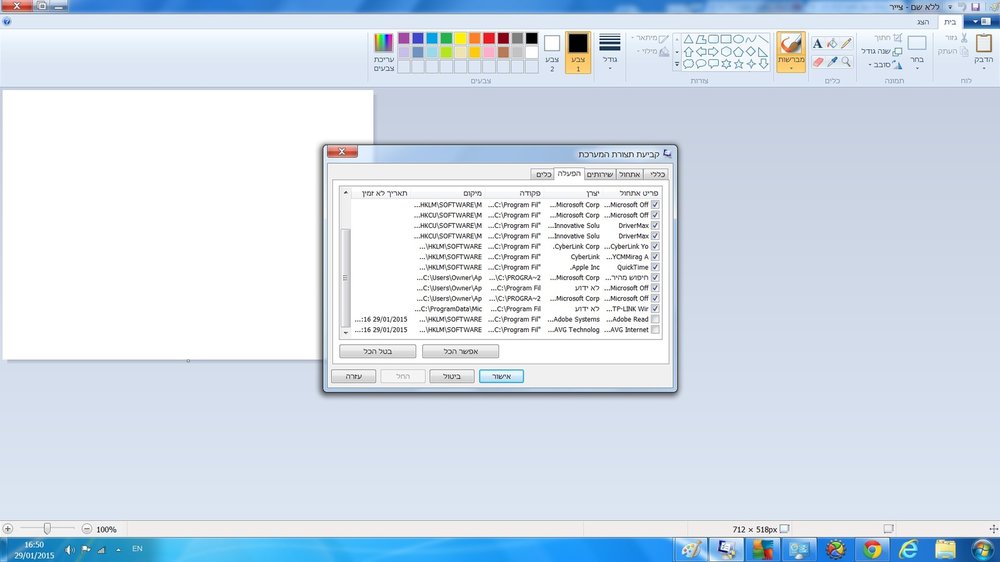The image size is (1000, 562).
Task: Uncheck the QuickTime startup item
Action: [x=655, y=267]
